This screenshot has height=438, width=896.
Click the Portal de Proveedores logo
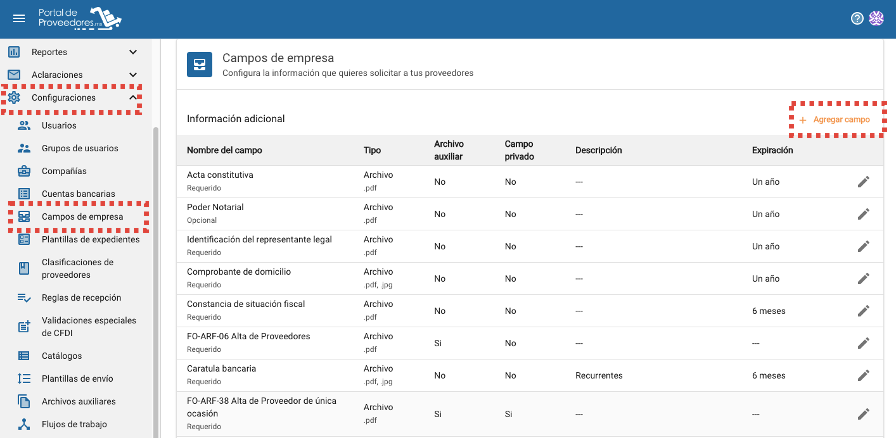pos(80,18)
